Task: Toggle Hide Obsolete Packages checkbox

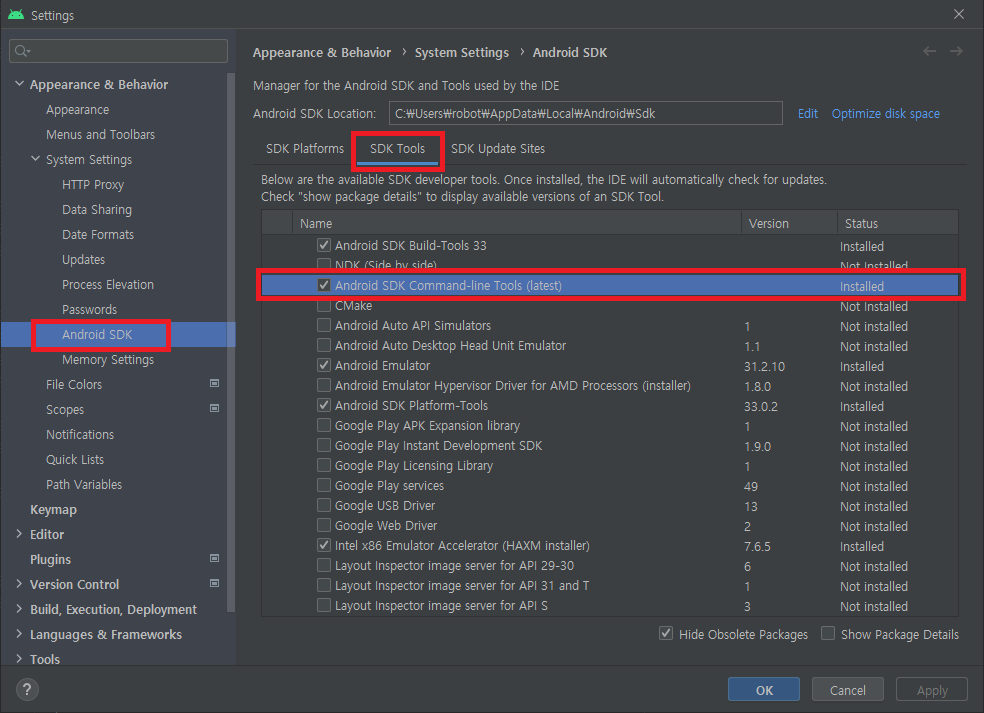Action: 666,633
